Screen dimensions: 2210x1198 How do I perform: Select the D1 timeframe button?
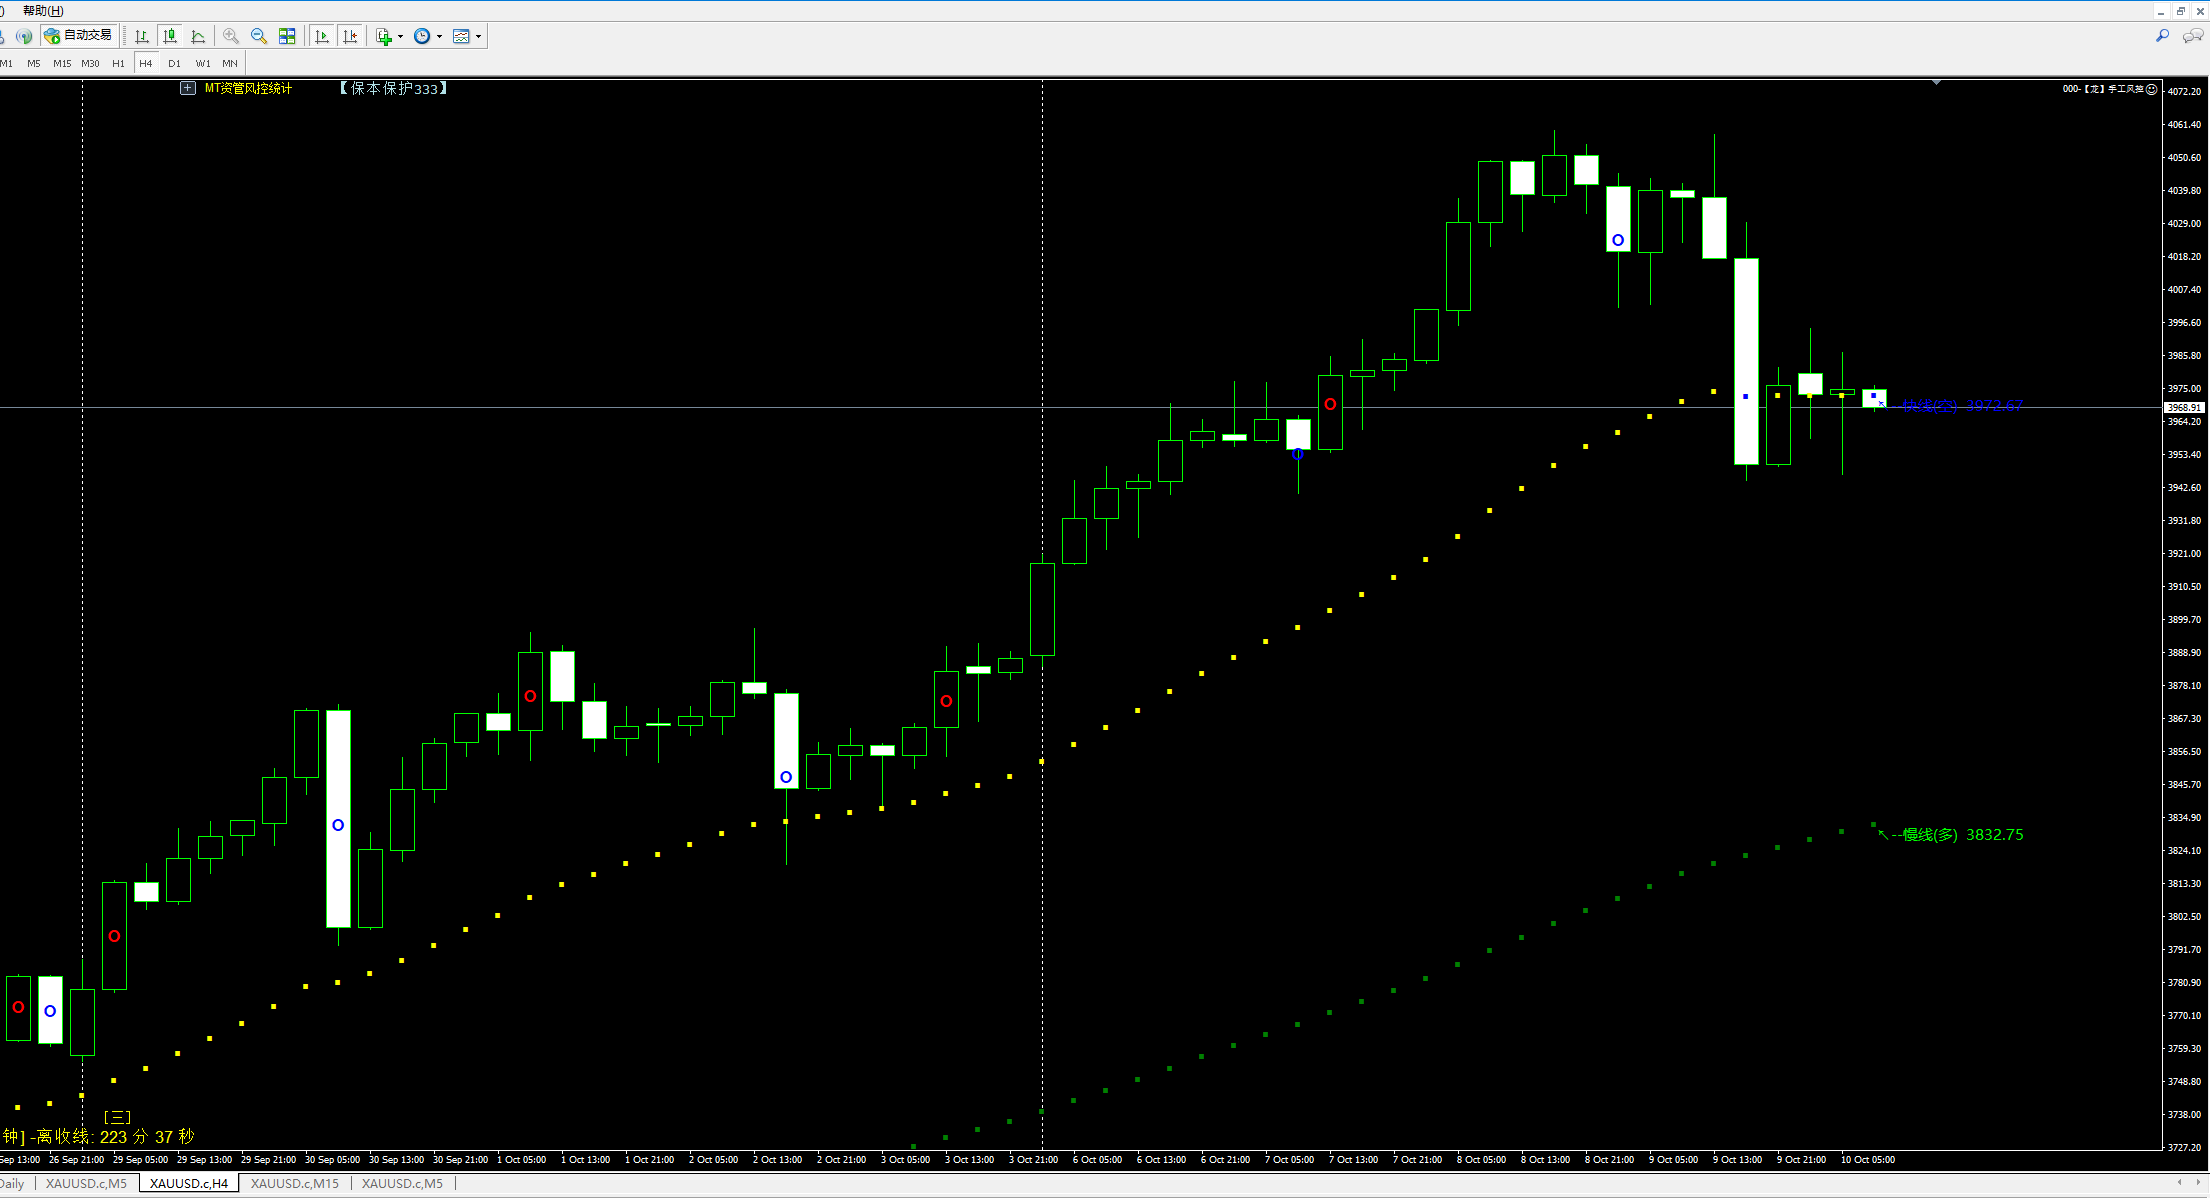pyautogui.click(x=174, y=63)
